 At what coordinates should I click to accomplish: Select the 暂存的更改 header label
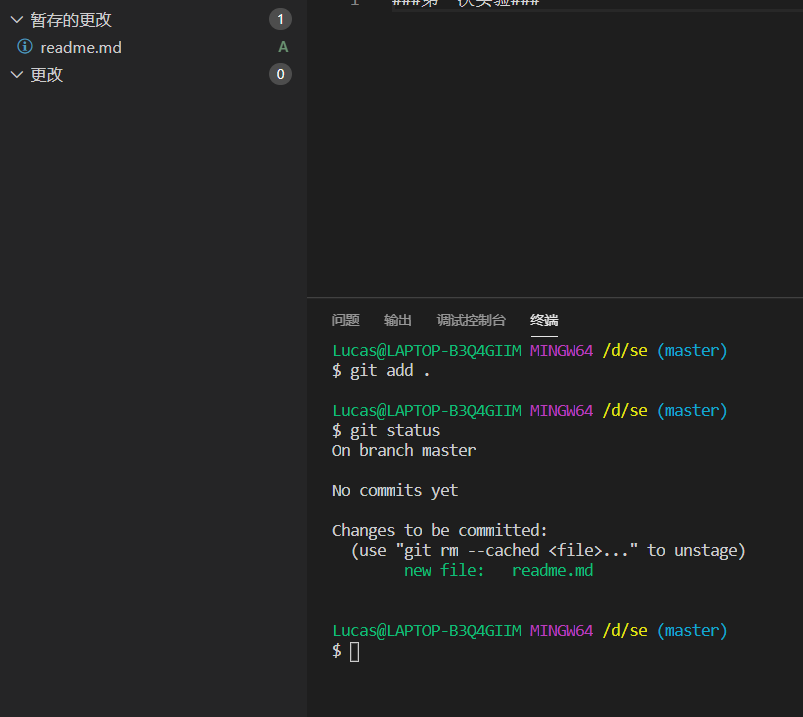click(x=71, y=19)
